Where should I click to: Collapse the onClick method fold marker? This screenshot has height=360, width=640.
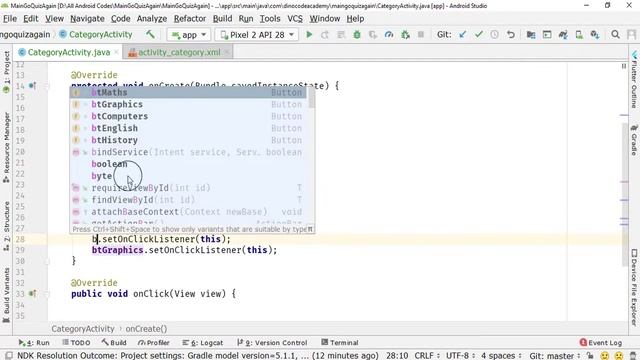click(x=47, y=294)
